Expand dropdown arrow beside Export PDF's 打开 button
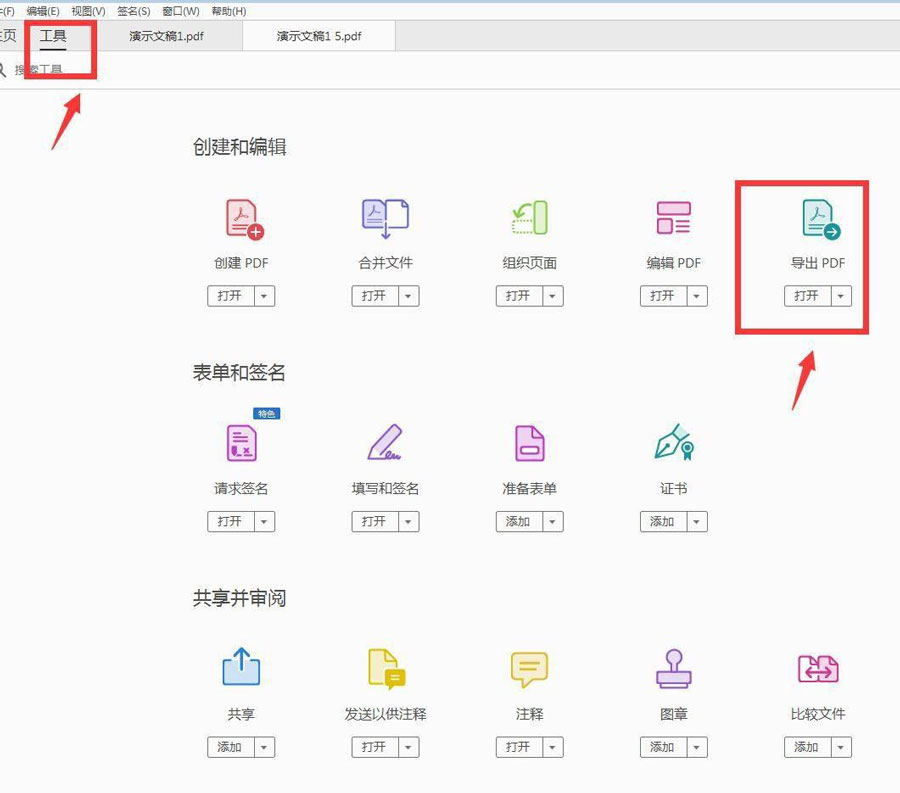The height and width of the screenshot is (793, 900). 841,296
